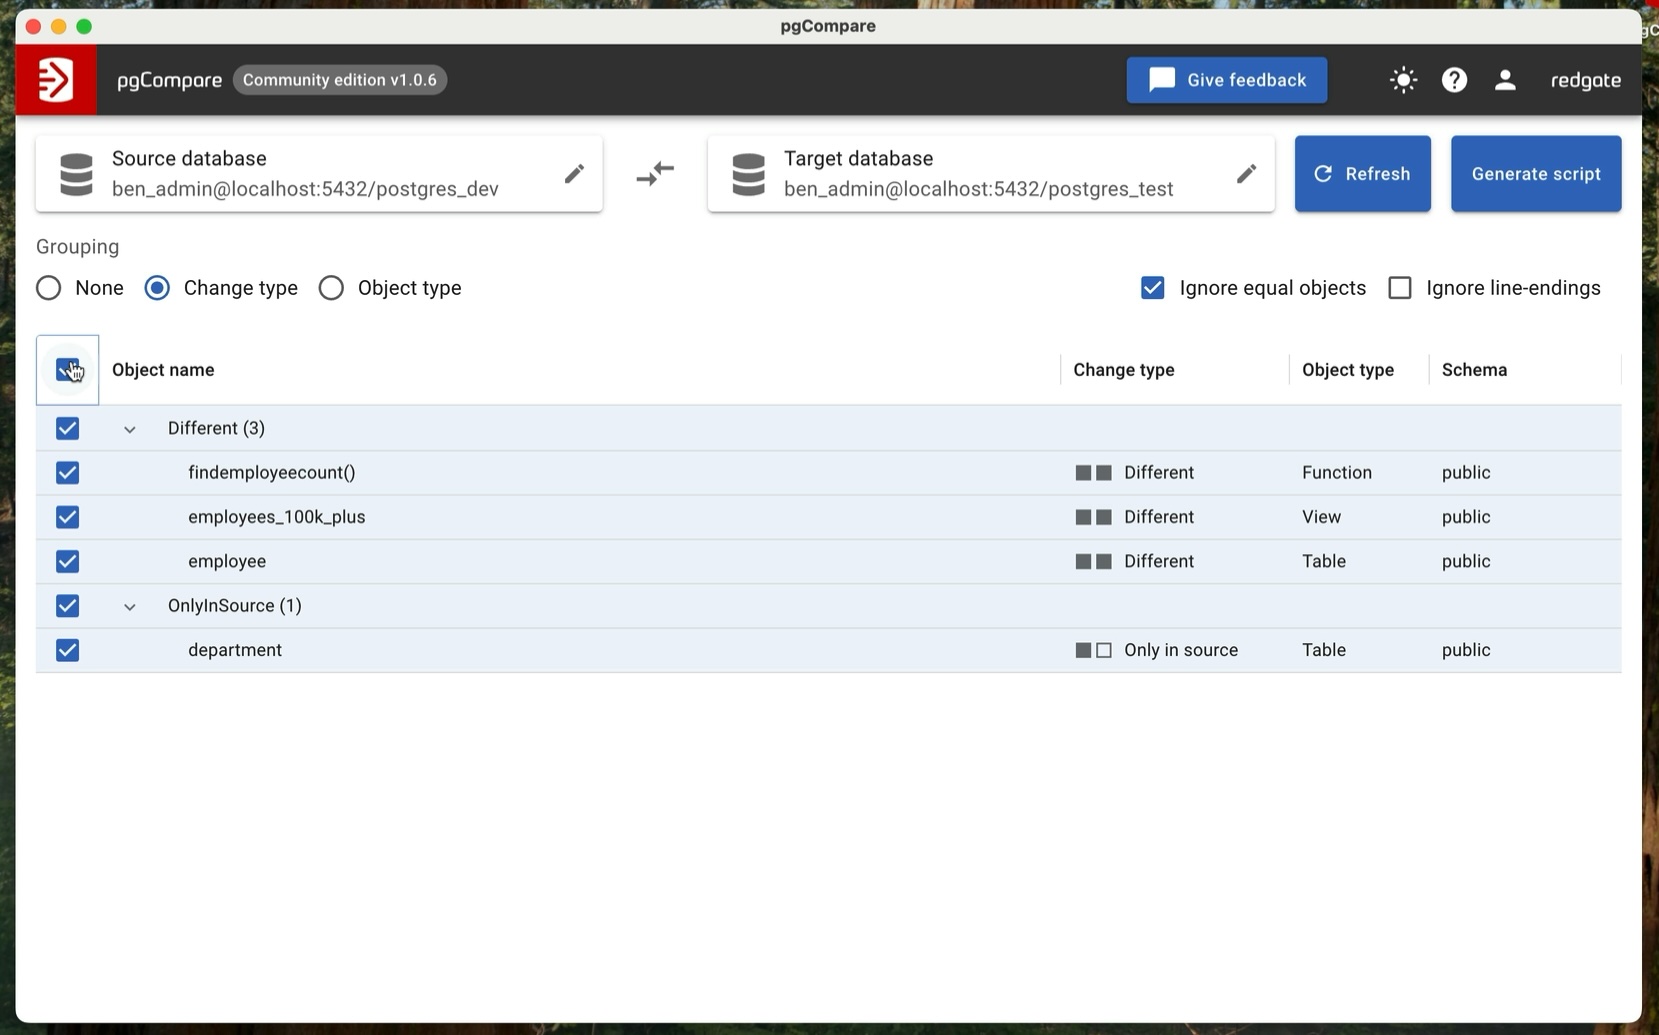Click Table type cell in department row
Image resolution: width=1659 pixels, height=1035 pixels.
coord(1324,650)
